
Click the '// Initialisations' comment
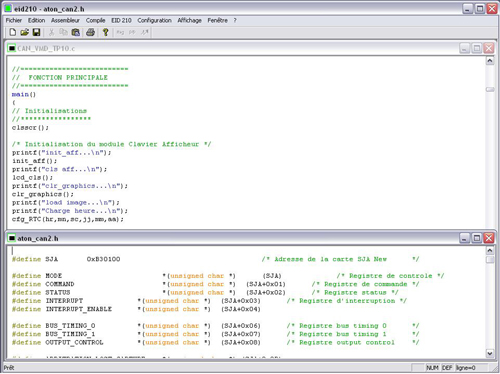pyautogui.click(x=49, y=111)
